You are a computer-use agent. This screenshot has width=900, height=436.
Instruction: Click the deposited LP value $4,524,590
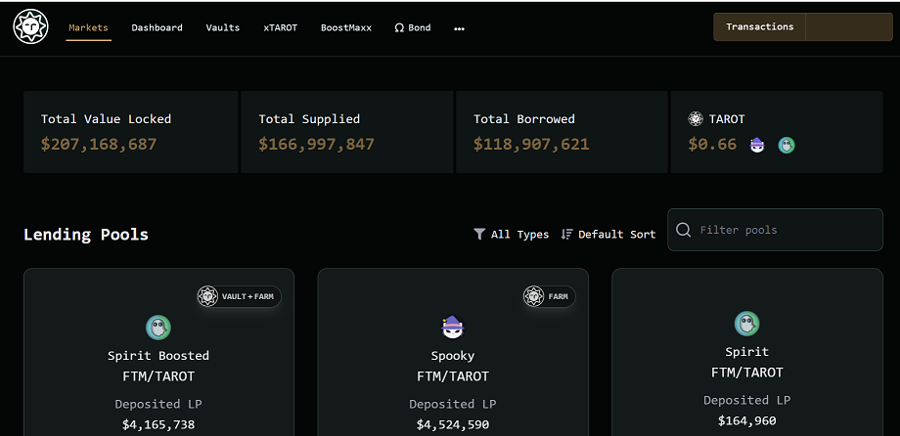coord(453,425)
